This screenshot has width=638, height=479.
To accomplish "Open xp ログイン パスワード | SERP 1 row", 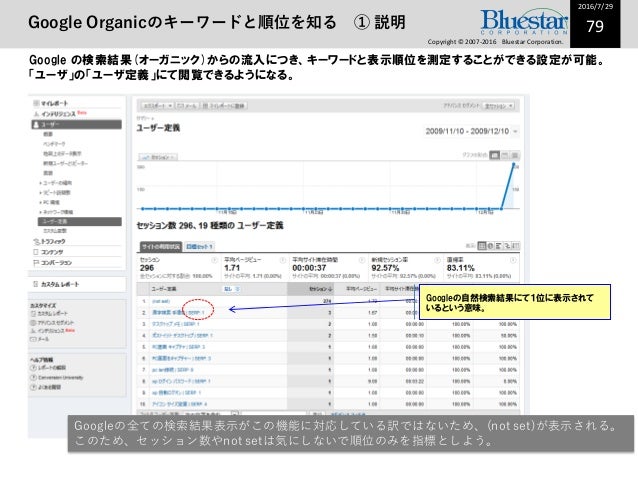I will [181, 381].
